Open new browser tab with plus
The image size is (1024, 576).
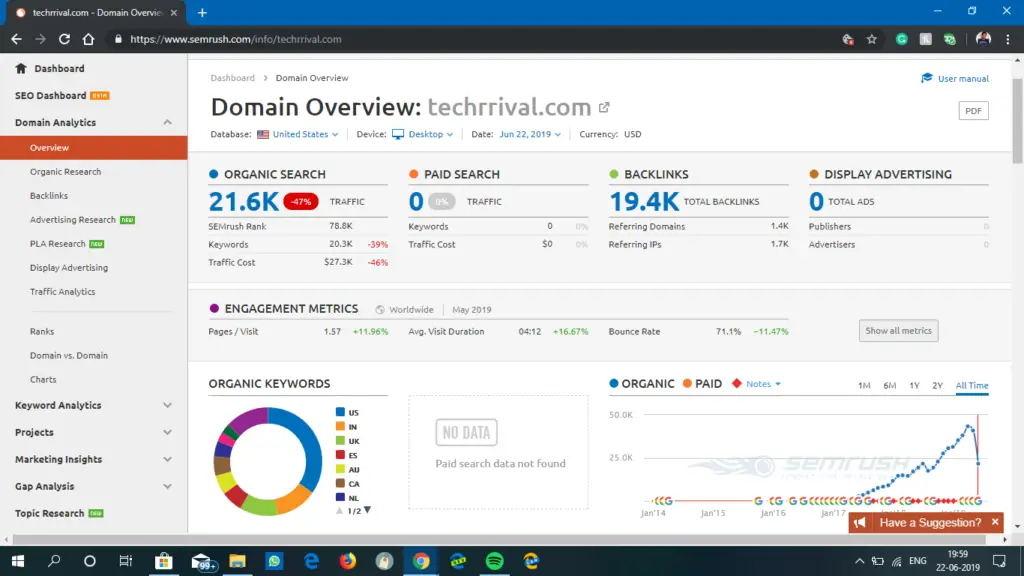tap(202, 12)
